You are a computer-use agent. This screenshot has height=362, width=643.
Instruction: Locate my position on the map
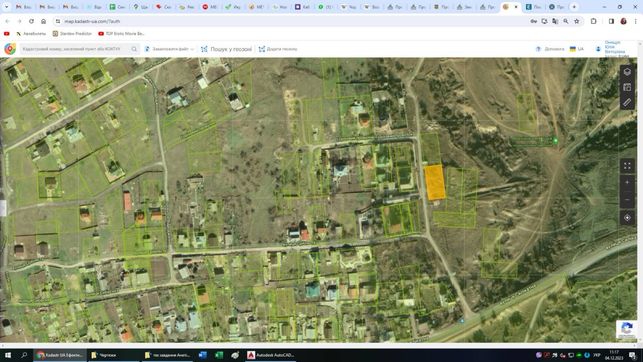(x=627, y=218)
